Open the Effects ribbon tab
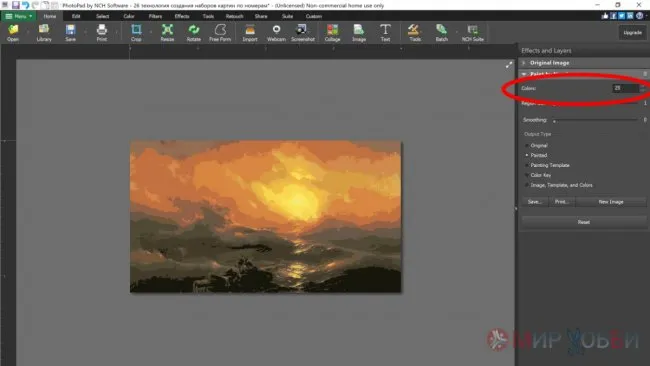This screenshot has height=366, width=650. [x=182, y=16]
